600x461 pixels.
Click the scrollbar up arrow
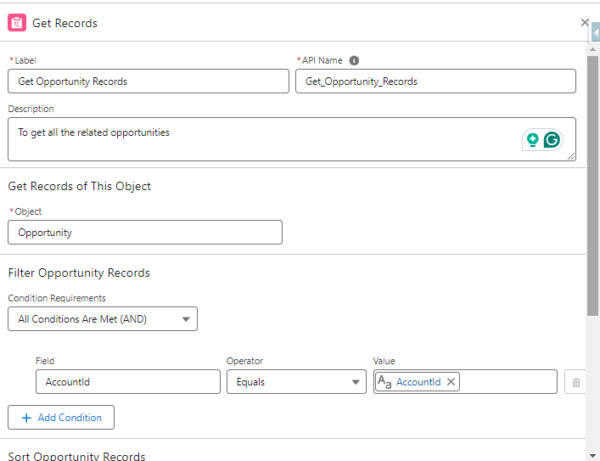point(593,49)
